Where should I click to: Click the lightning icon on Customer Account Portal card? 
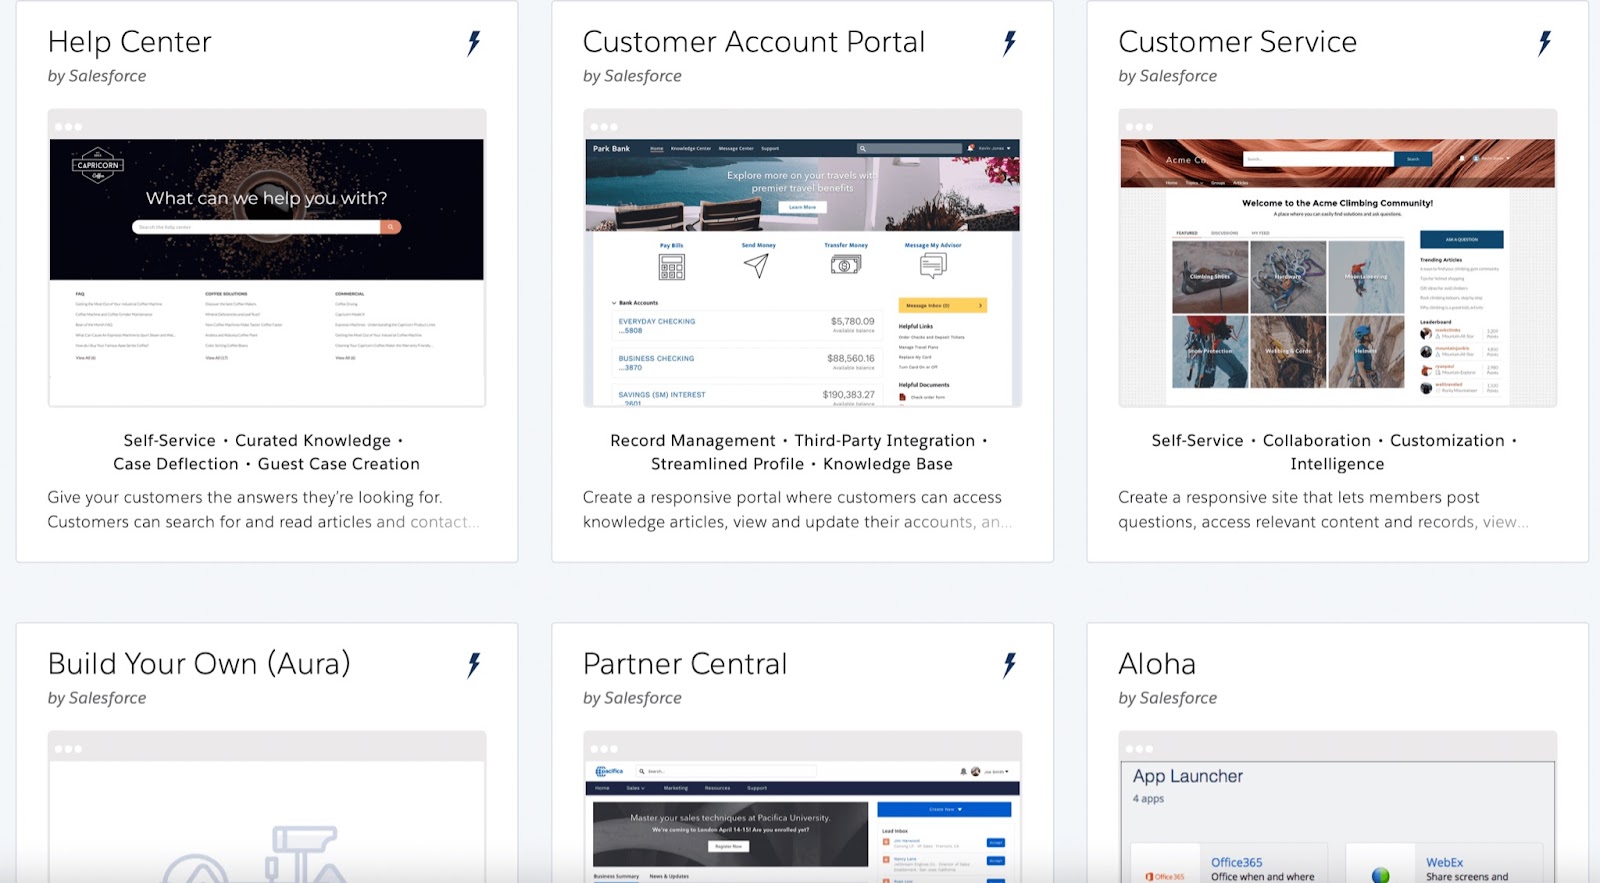(1010, 43)
